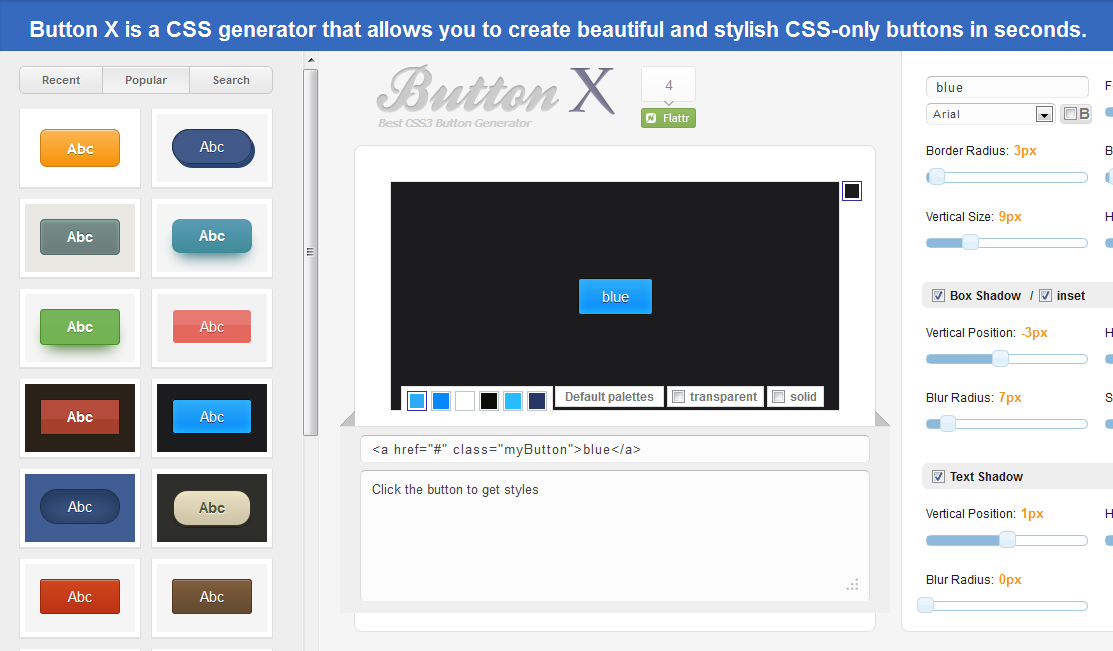This screenshot has width=1113, height=651.
Task: Switch to the Popular tab
Action: 145,79
